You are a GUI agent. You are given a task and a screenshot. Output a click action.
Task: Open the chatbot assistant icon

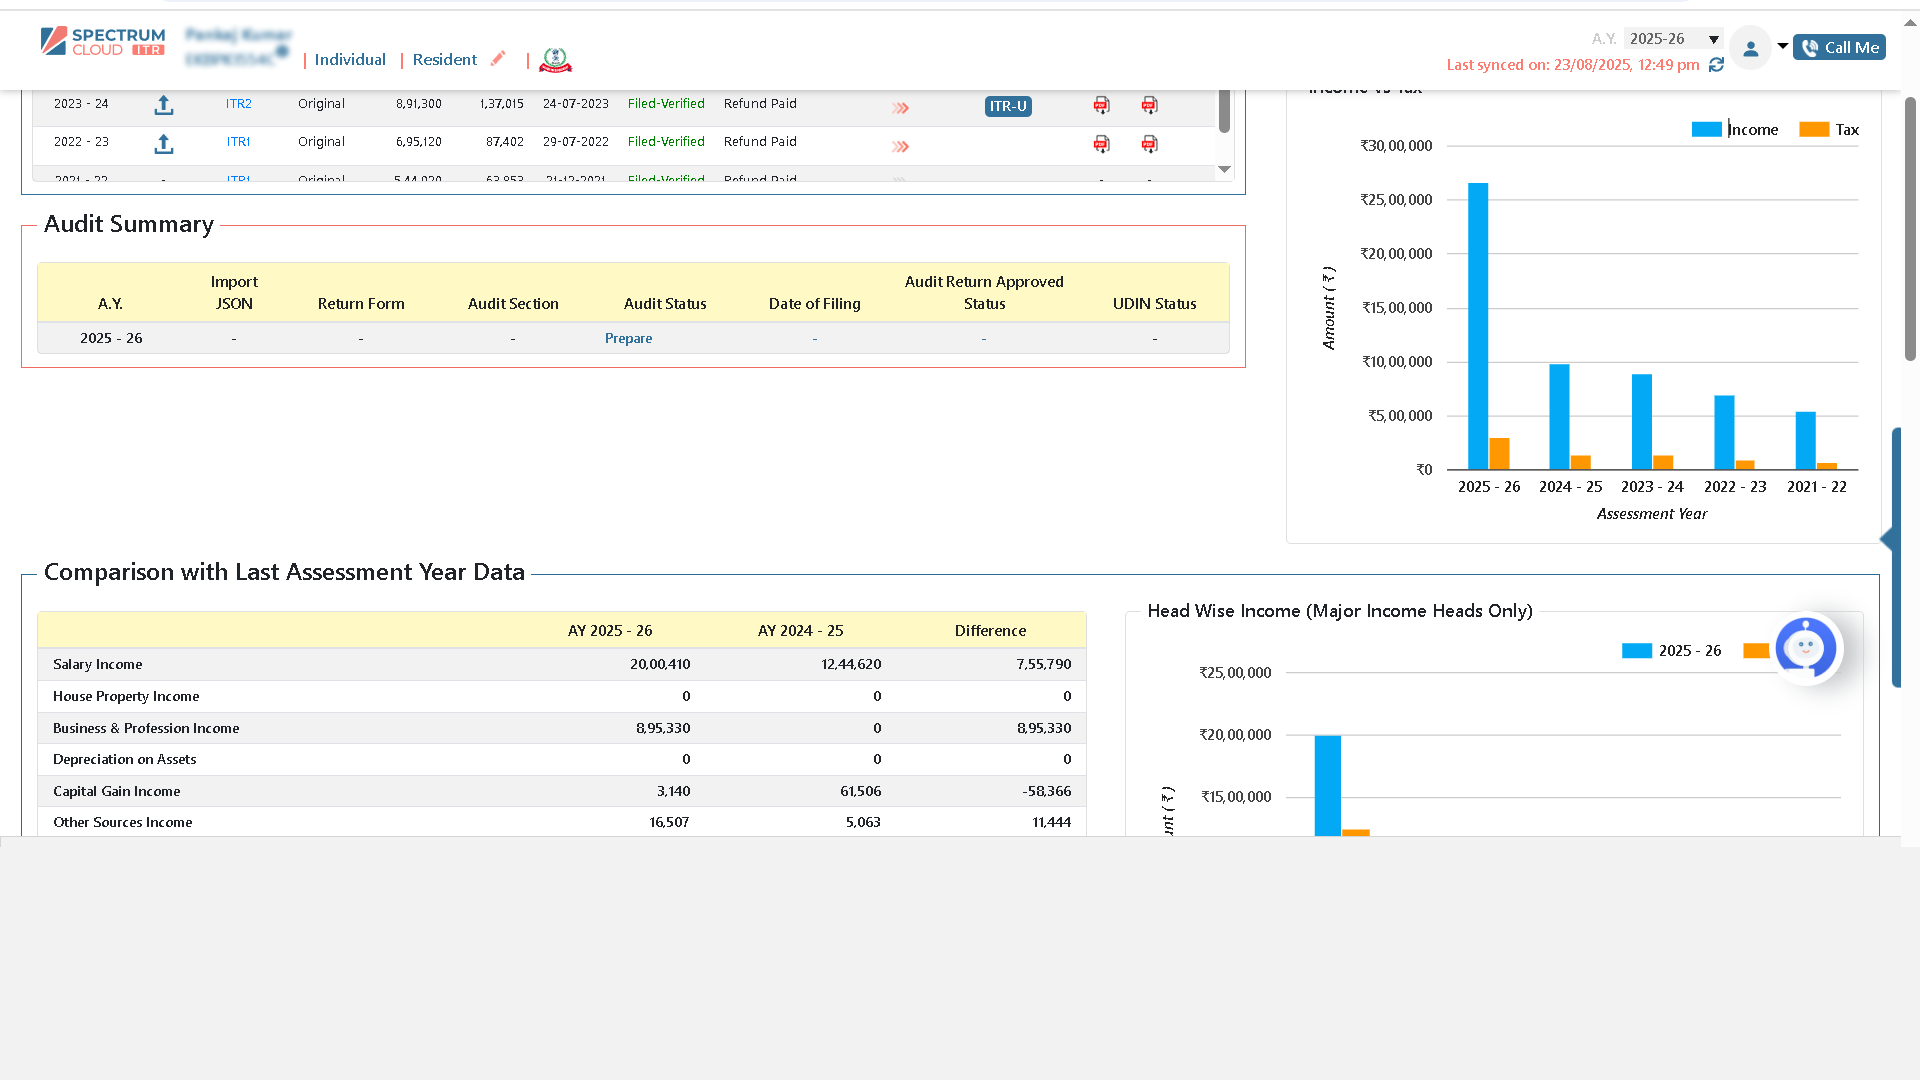point(1806,647)
